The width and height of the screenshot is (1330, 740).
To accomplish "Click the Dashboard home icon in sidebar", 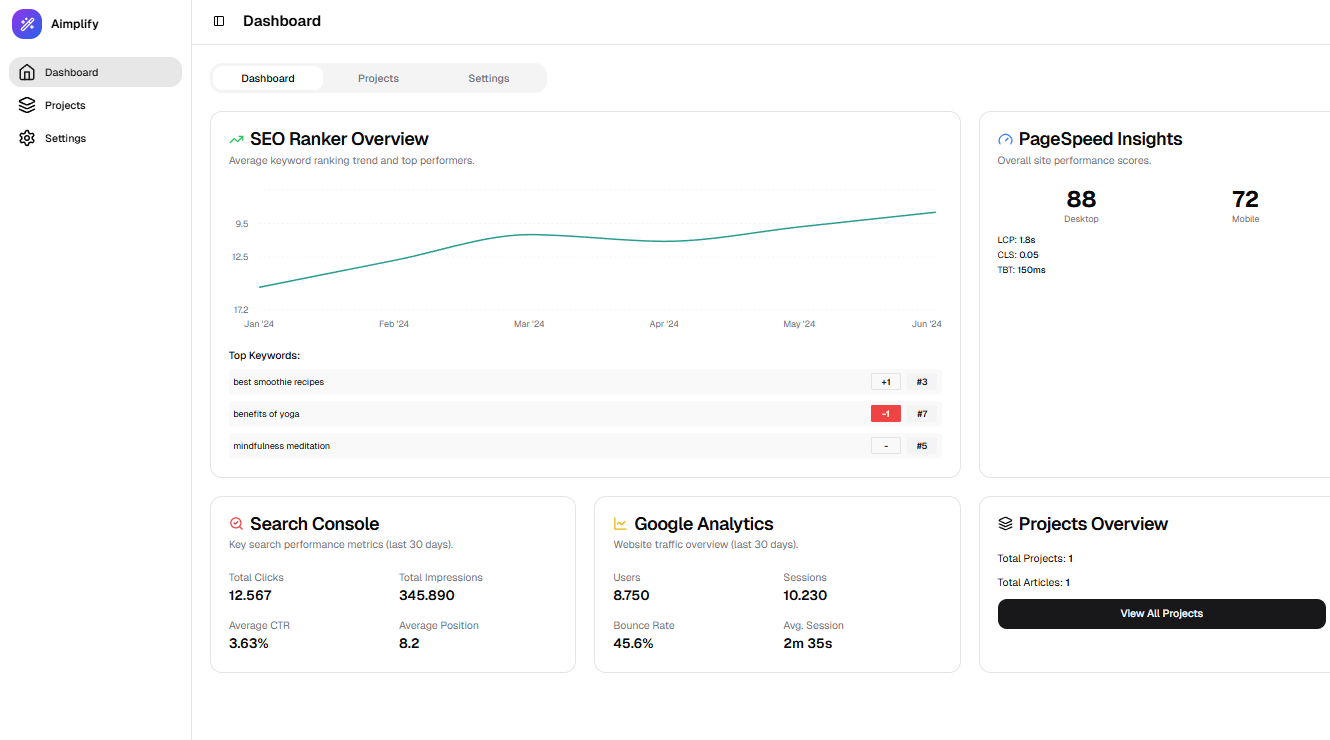I will pyautogui.click(x=27, y=72).
